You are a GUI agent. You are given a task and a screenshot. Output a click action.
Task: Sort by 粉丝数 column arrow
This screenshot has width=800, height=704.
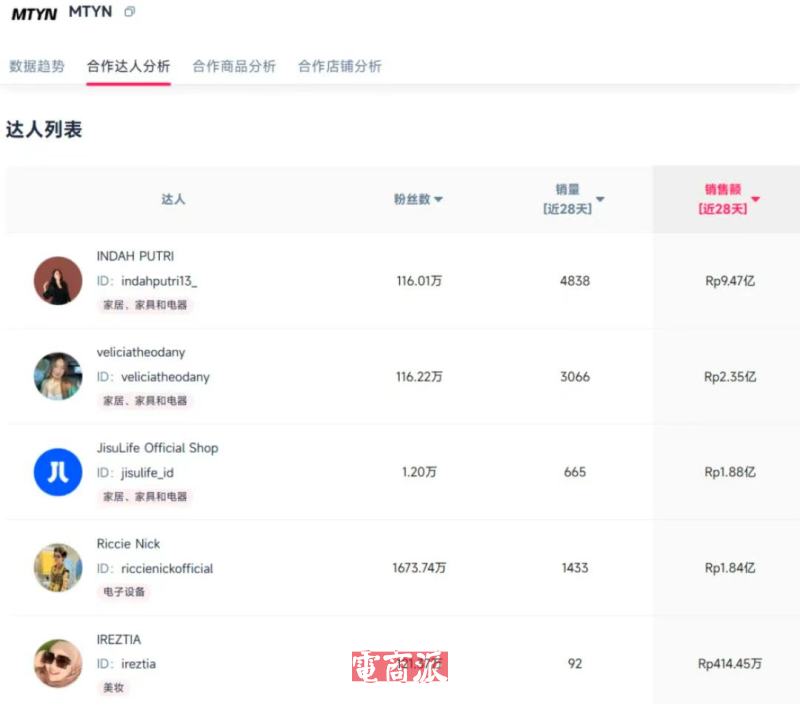click(438, 200)
